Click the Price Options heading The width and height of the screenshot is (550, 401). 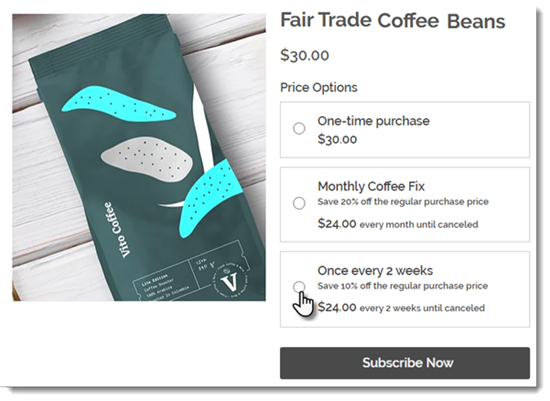tap(318, 87)
